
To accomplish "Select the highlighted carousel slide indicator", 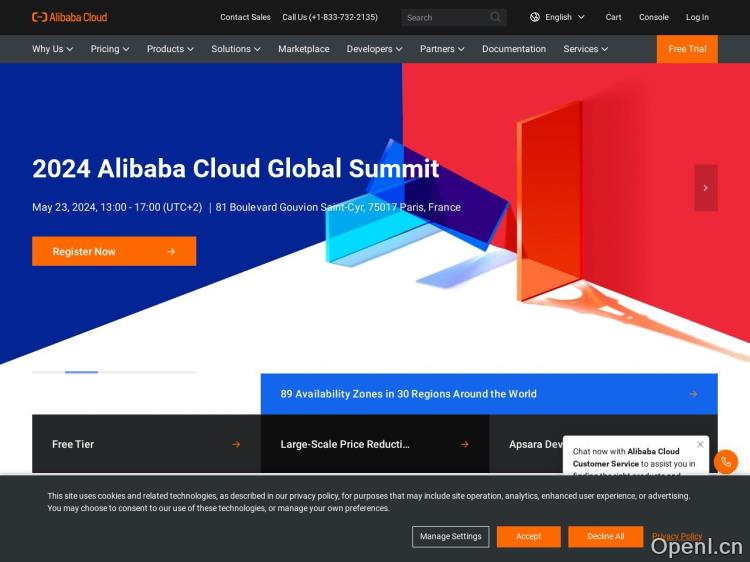I will tap(81, 372).
